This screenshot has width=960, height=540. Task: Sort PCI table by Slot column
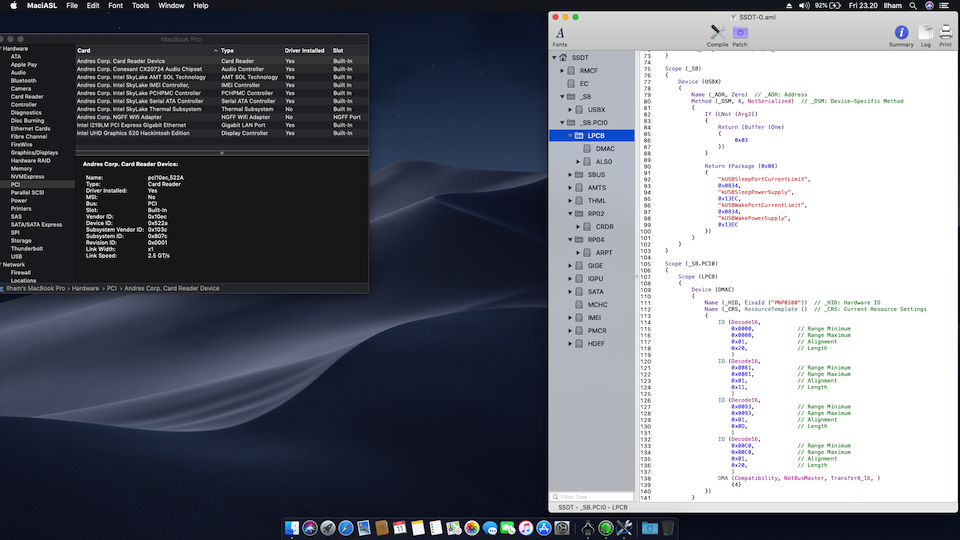(x=350, y=51)
